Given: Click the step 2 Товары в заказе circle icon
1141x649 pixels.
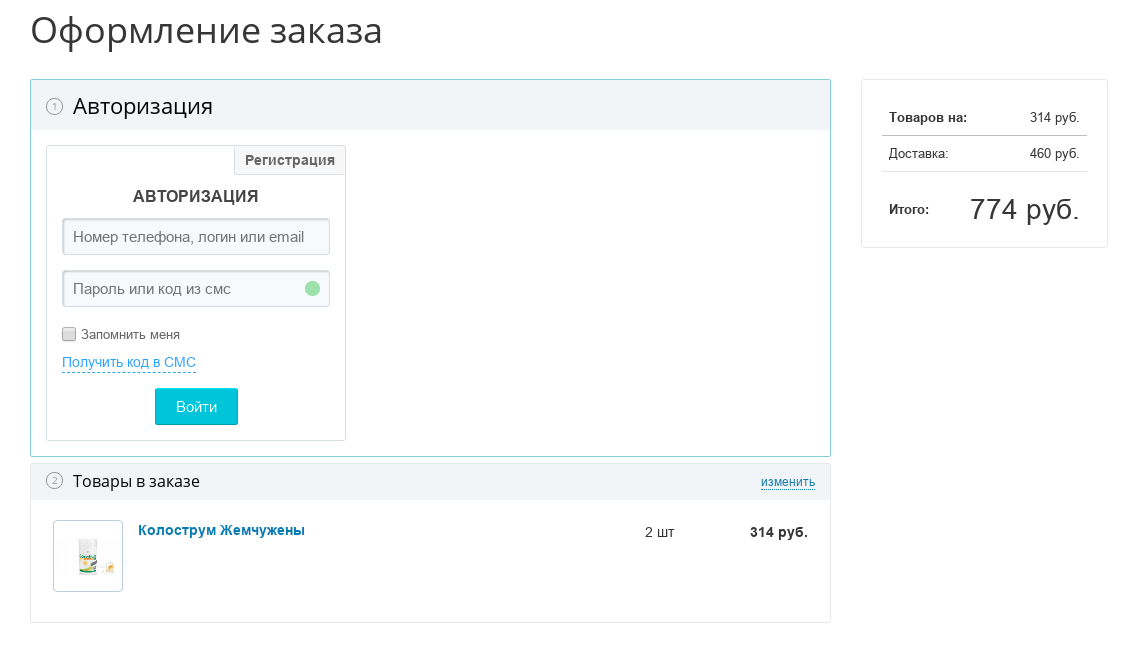Looking at the screenshot, I should tap(53, 481).
